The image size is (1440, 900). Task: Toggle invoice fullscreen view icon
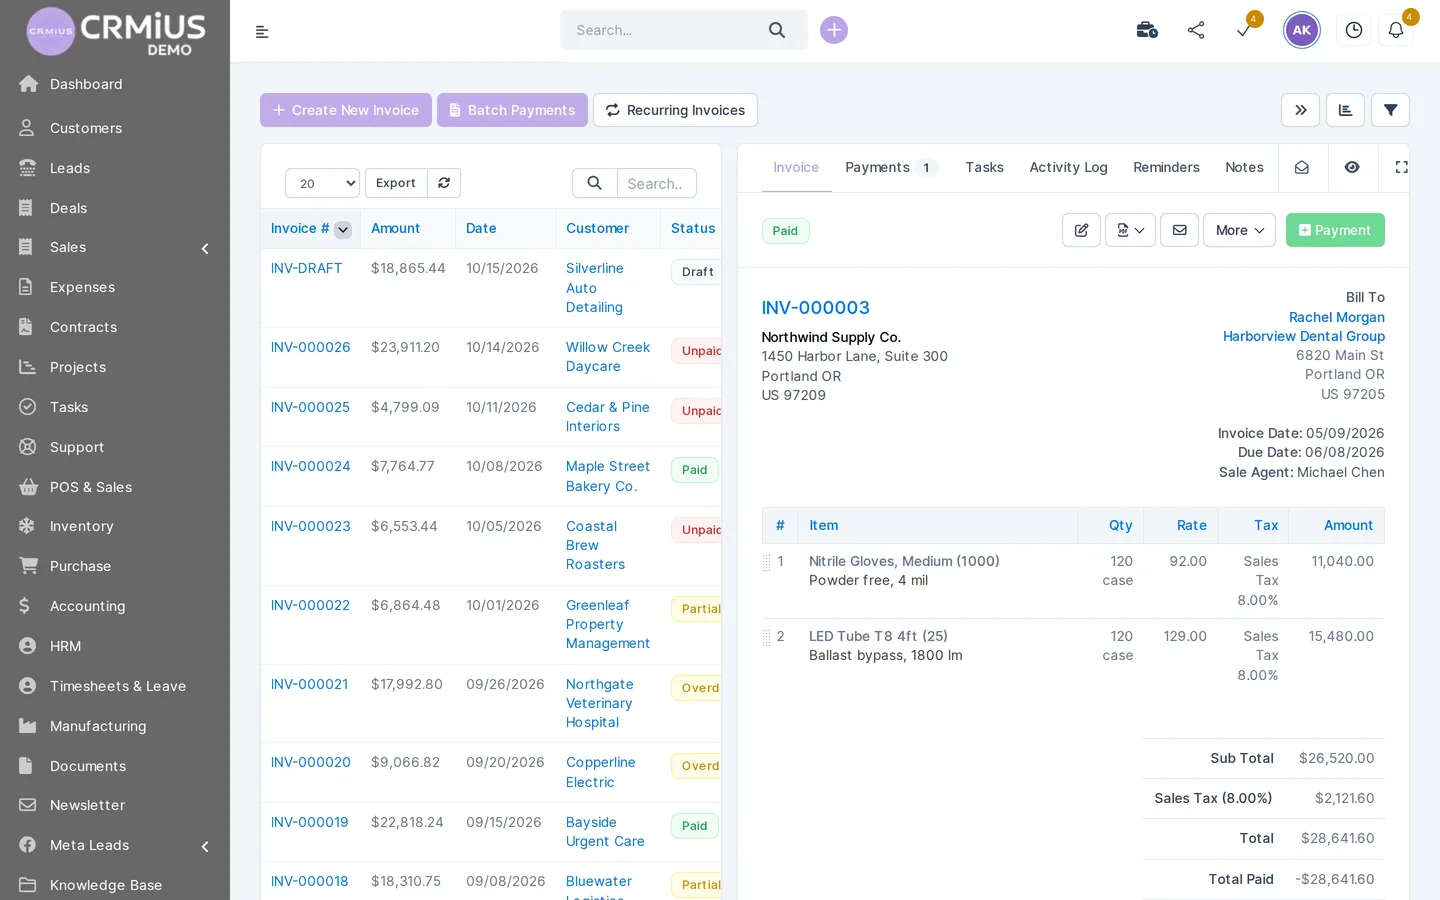point(1401,167)
